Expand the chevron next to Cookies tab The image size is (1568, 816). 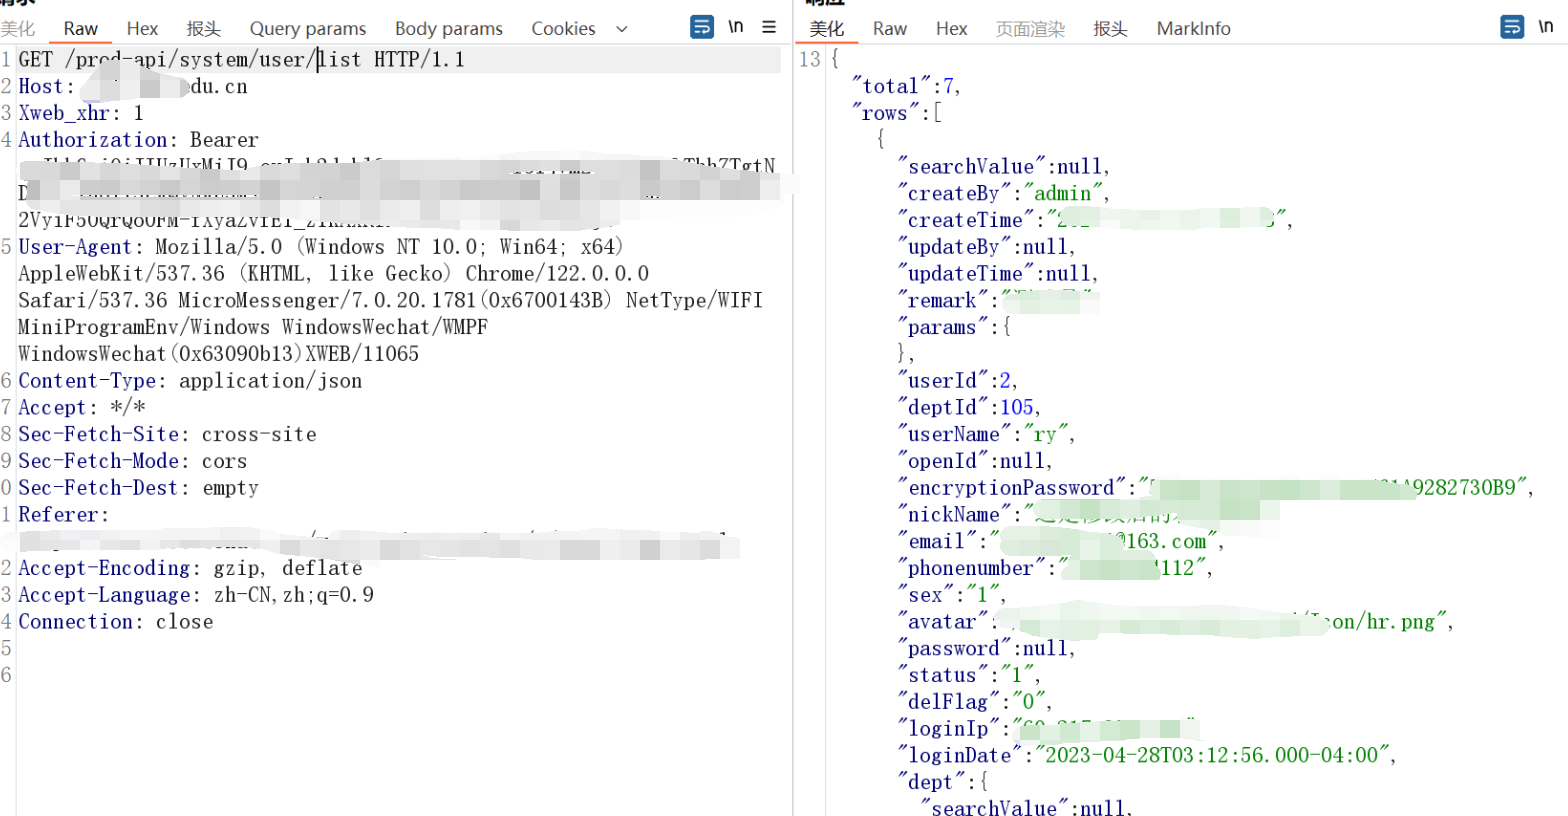(622, 29)
